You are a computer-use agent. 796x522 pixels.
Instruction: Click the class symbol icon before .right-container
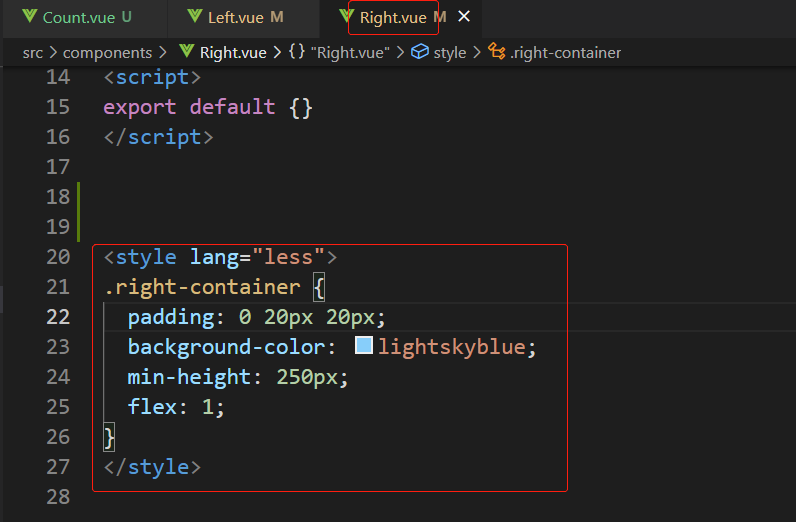tap(496, 51)
